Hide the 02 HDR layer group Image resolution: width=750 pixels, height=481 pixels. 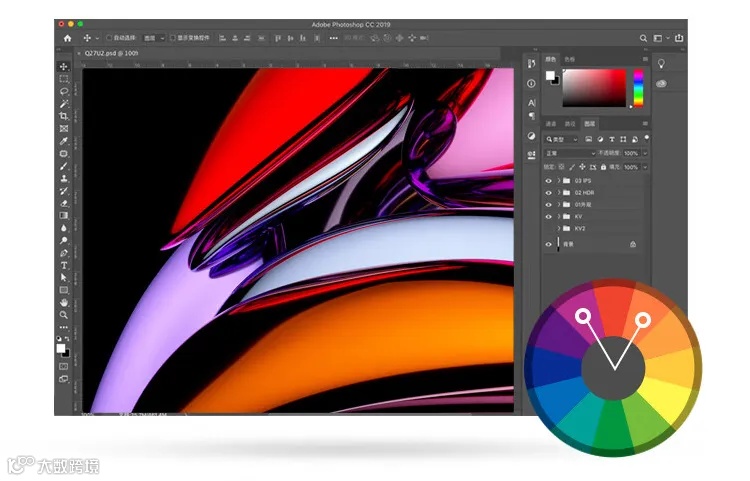[x=549, y=193]
